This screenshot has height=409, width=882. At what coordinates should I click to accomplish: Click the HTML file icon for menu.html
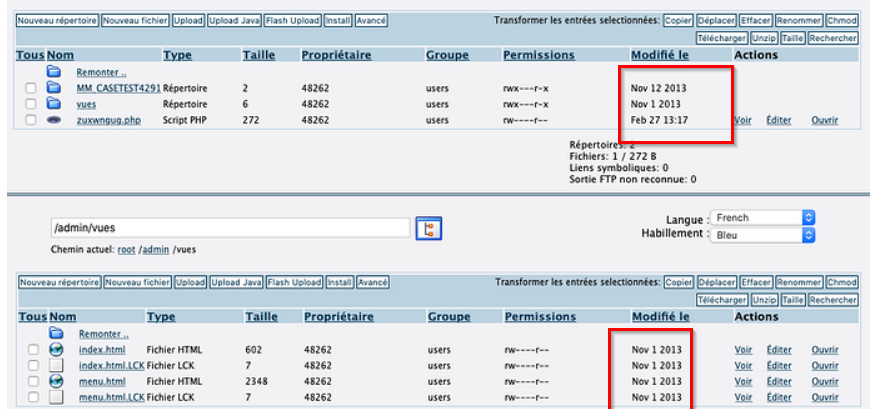coord(56,382)
